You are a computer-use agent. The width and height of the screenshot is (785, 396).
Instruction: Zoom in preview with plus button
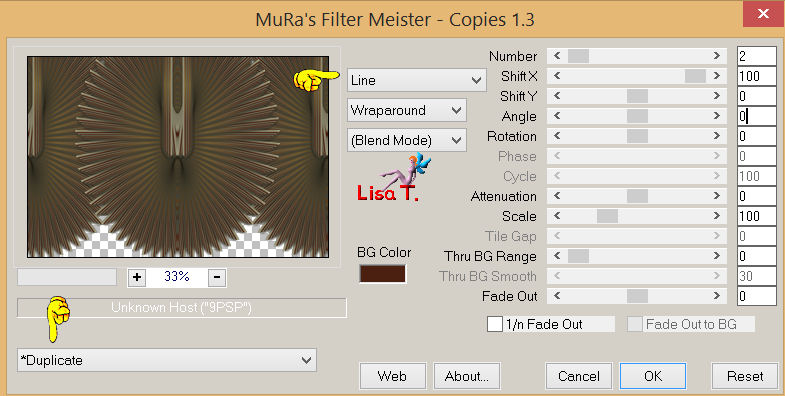[137, 277]
